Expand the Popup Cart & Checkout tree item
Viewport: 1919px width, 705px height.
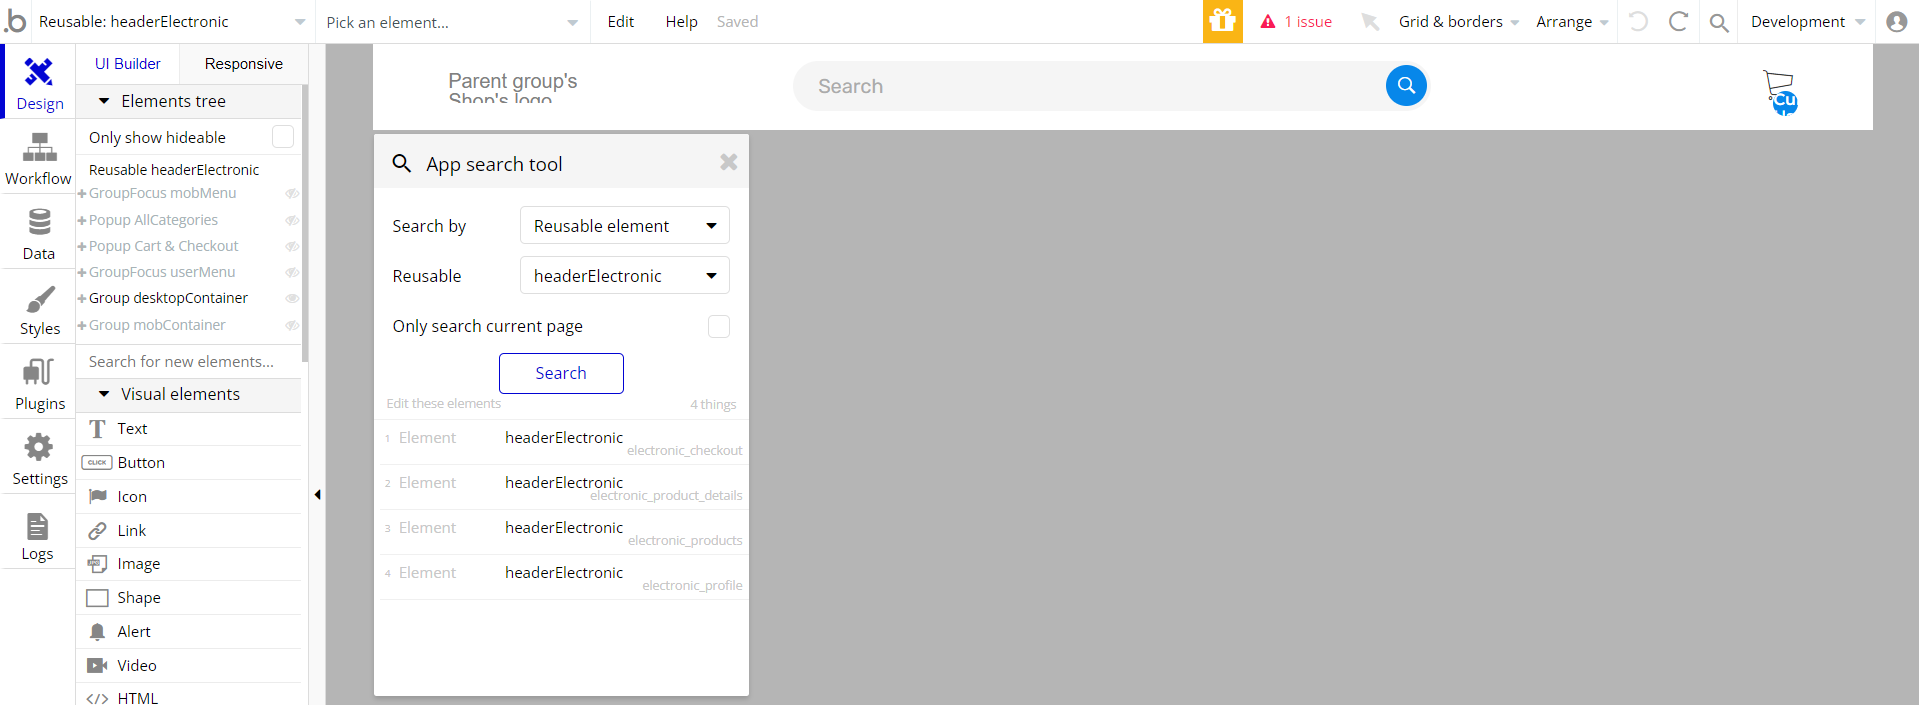(x=82, y=246)
